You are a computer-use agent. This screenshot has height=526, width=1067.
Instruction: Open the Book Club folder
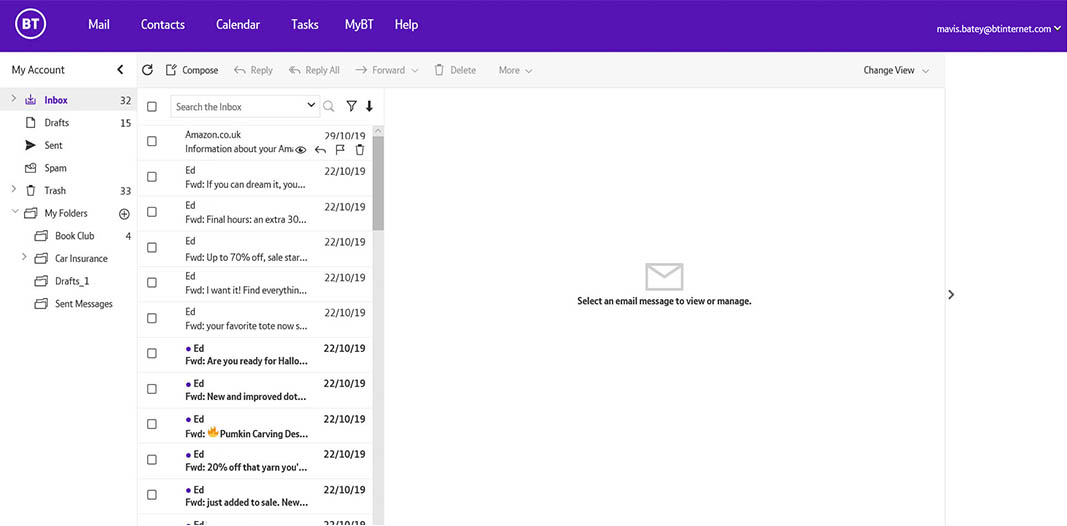click(74, 236)
